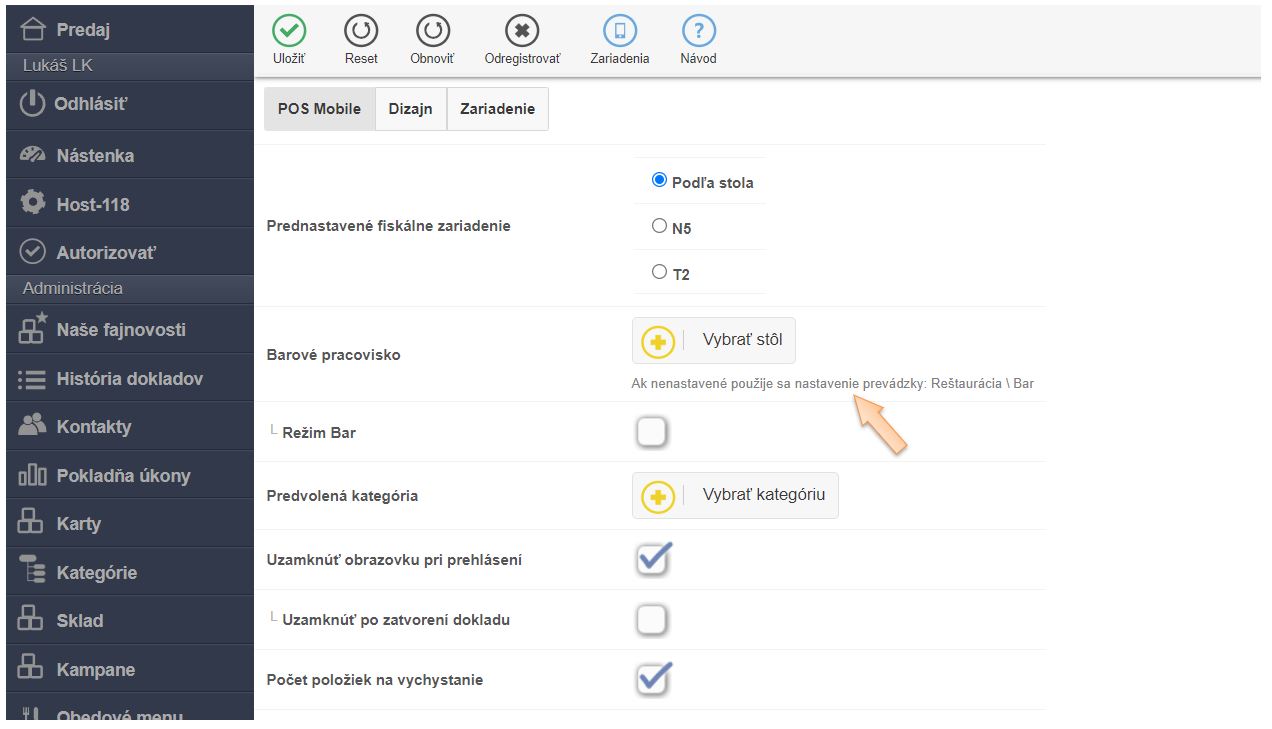The height and width of the screenshot is (729, 1272).
Task: Uncheck Uzamknúť obrazovku pri prehlásení
Action: (652, 560)
